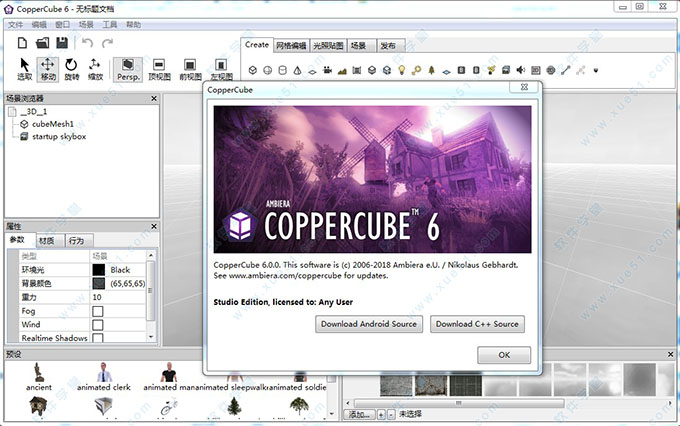Pick the Black ambient light color swatch
Screen dimensions: 680x426
98,270
